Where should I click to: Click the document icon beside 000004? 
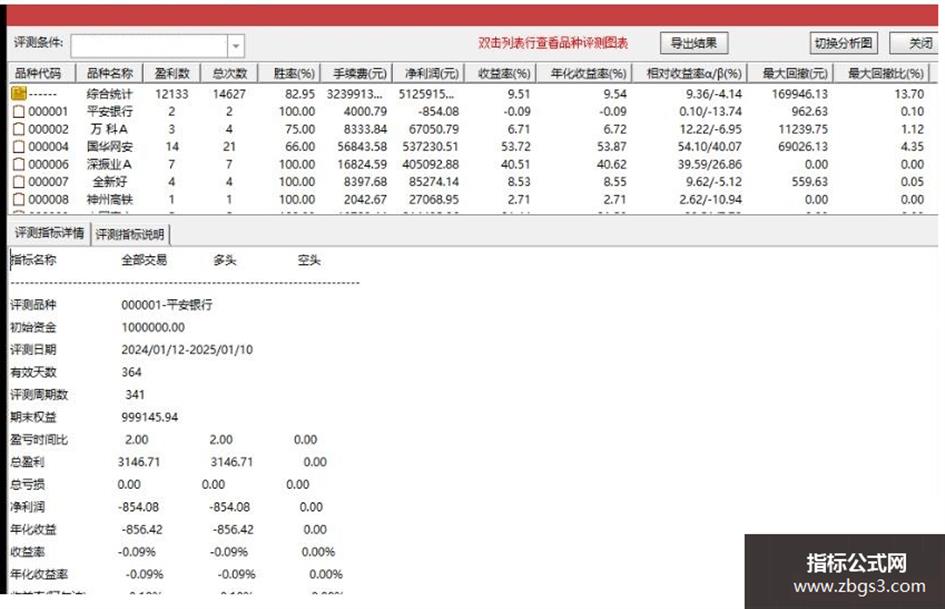(x=19, y=147)
